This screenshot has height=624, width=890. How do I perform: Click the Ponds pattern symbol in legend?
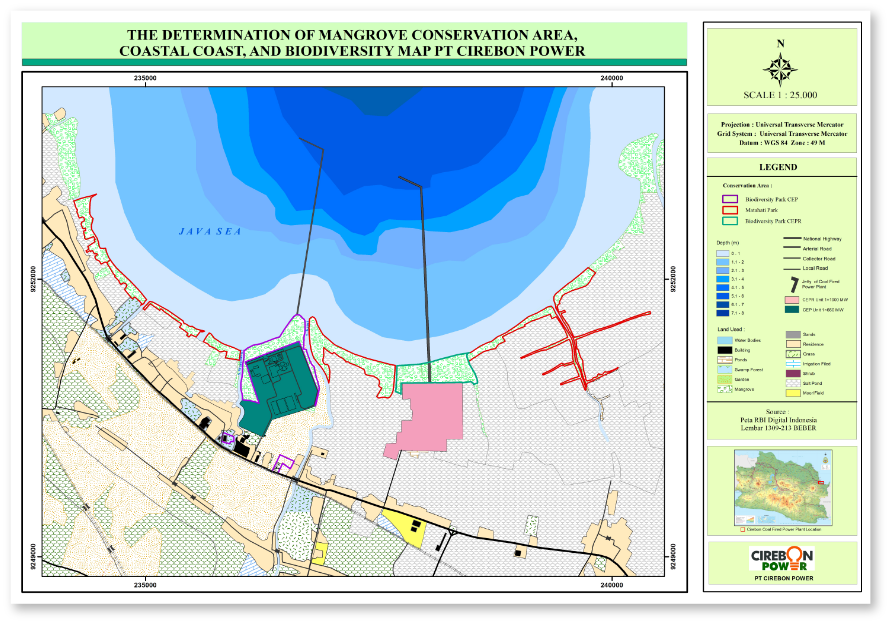(725, 360)
